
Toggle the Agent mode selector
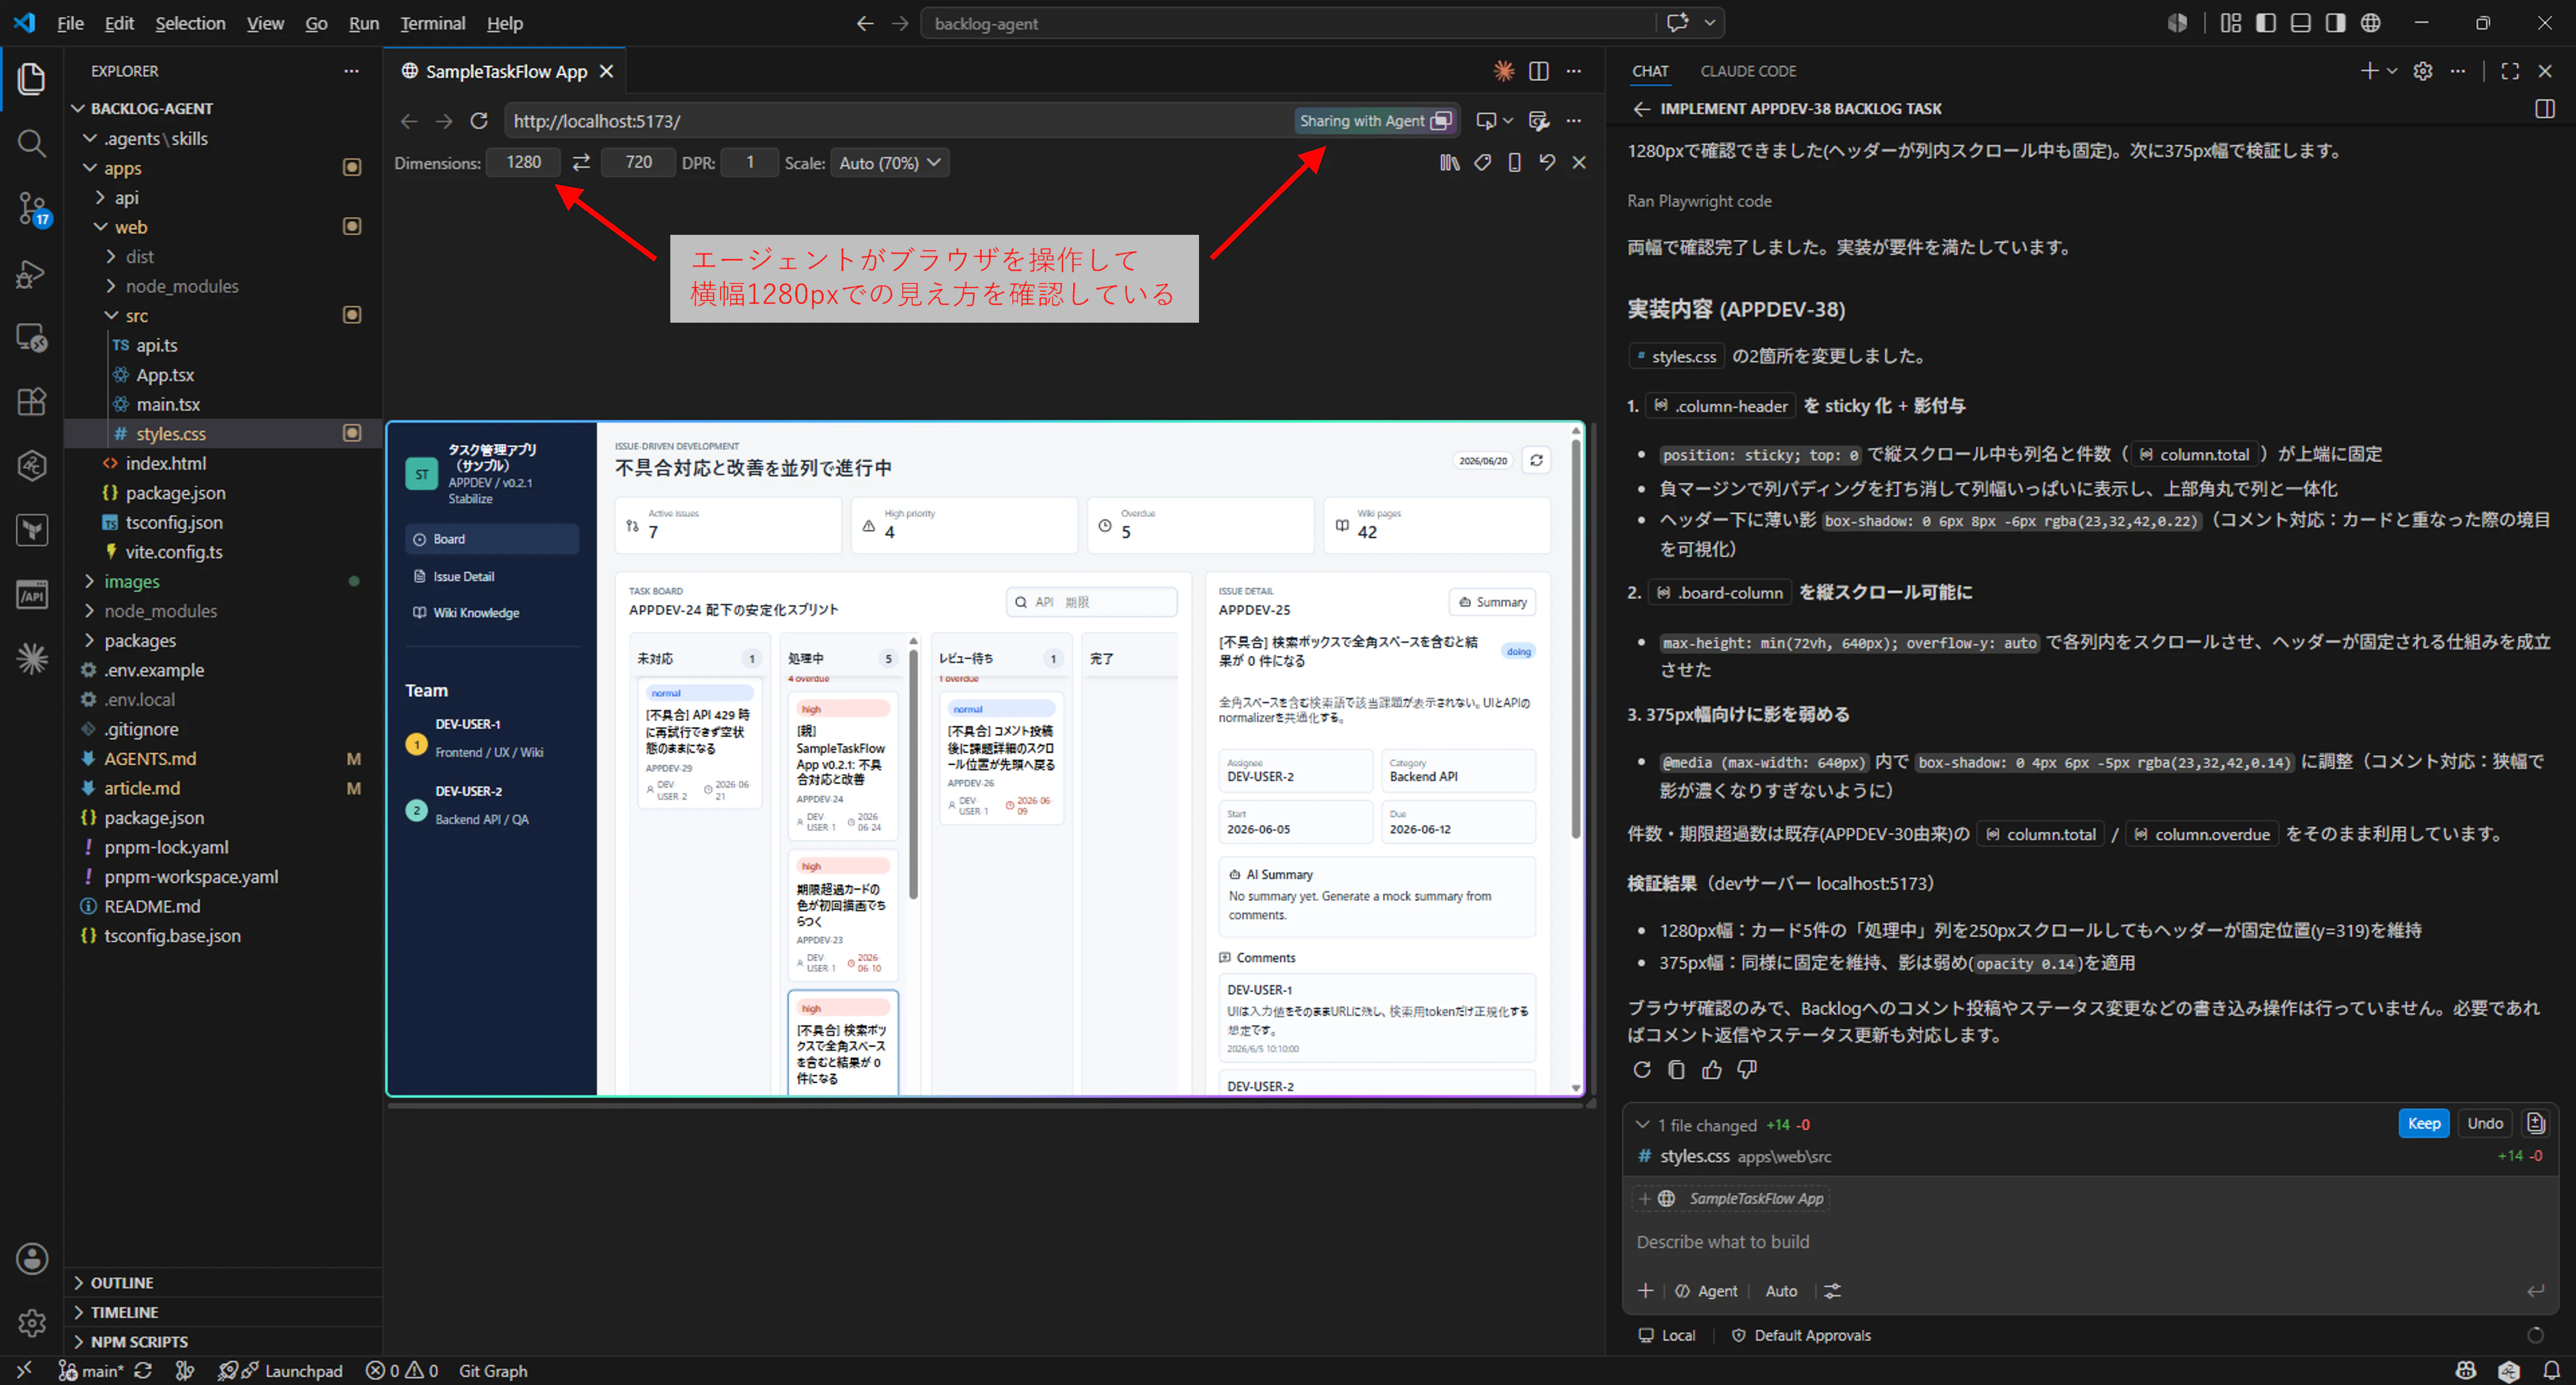(x=1707, y=1291)
